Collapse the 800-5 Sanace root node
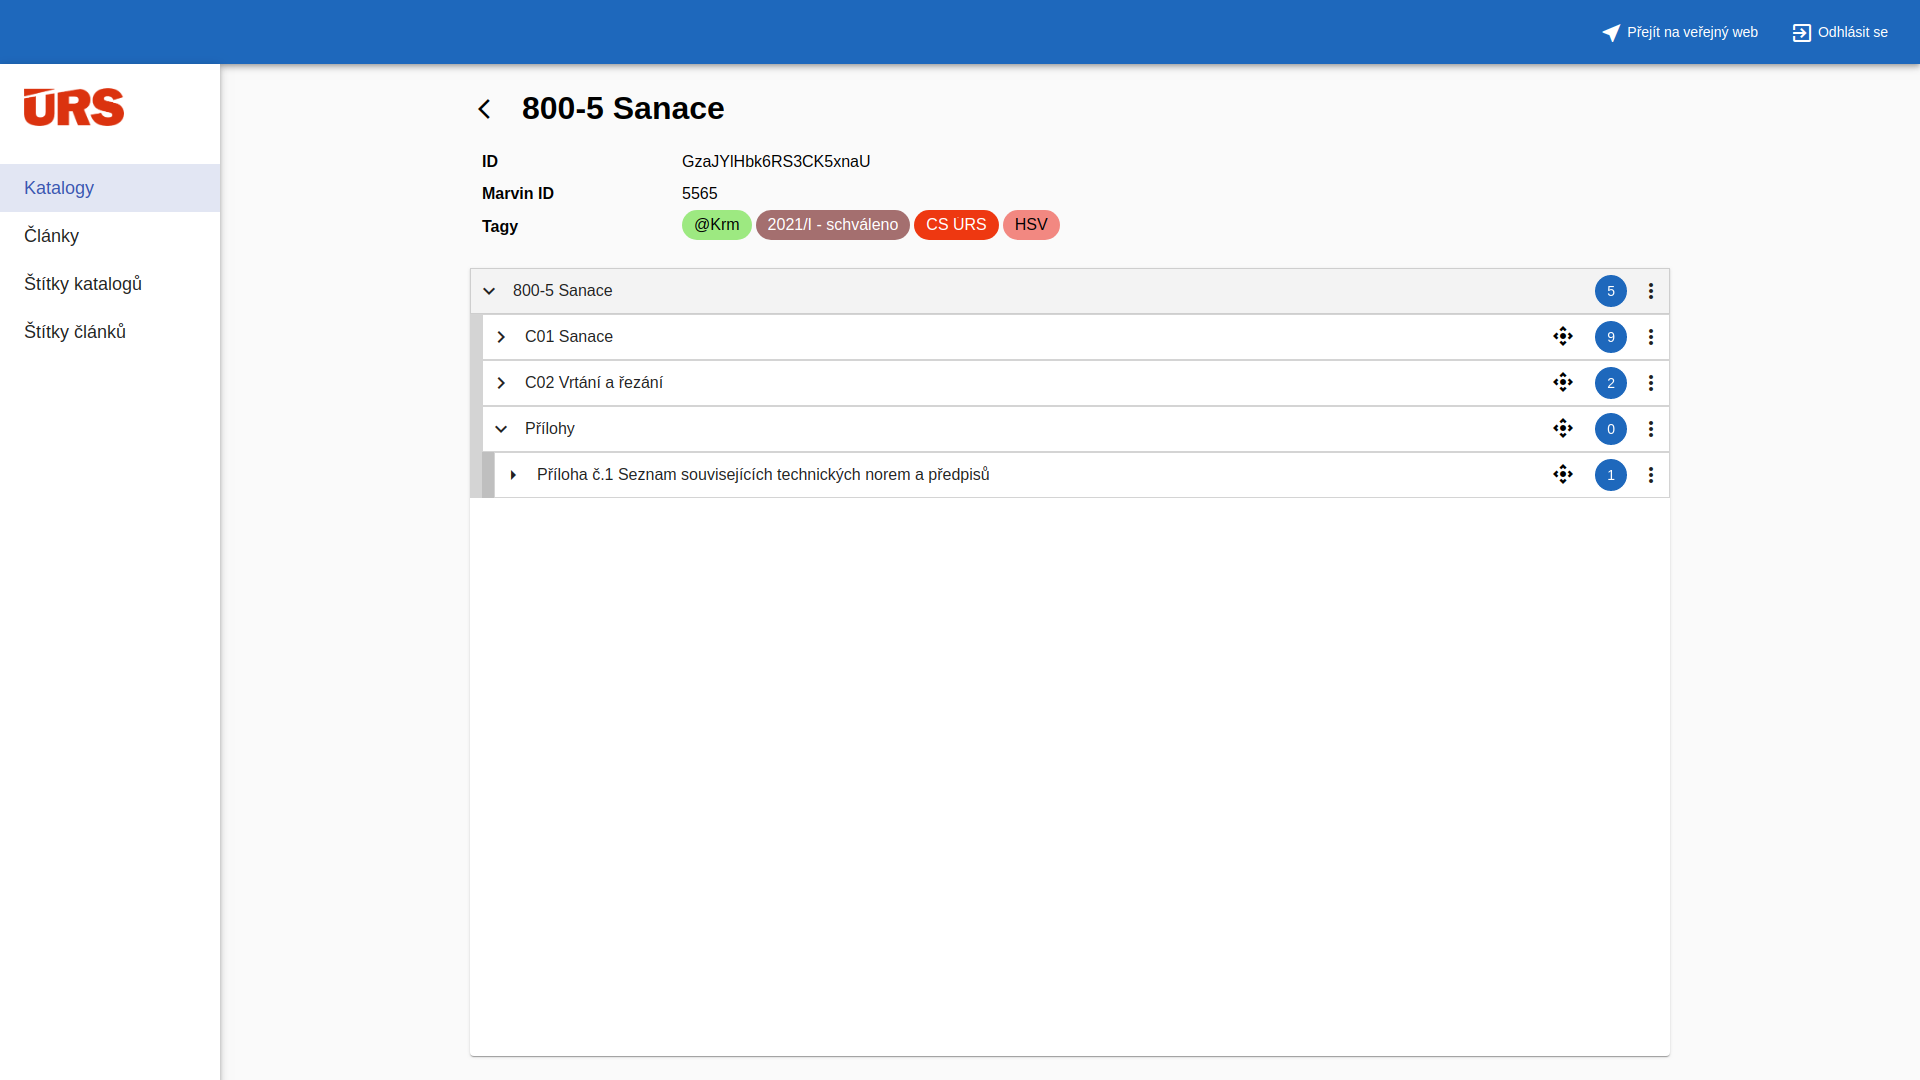 (489, 291)
